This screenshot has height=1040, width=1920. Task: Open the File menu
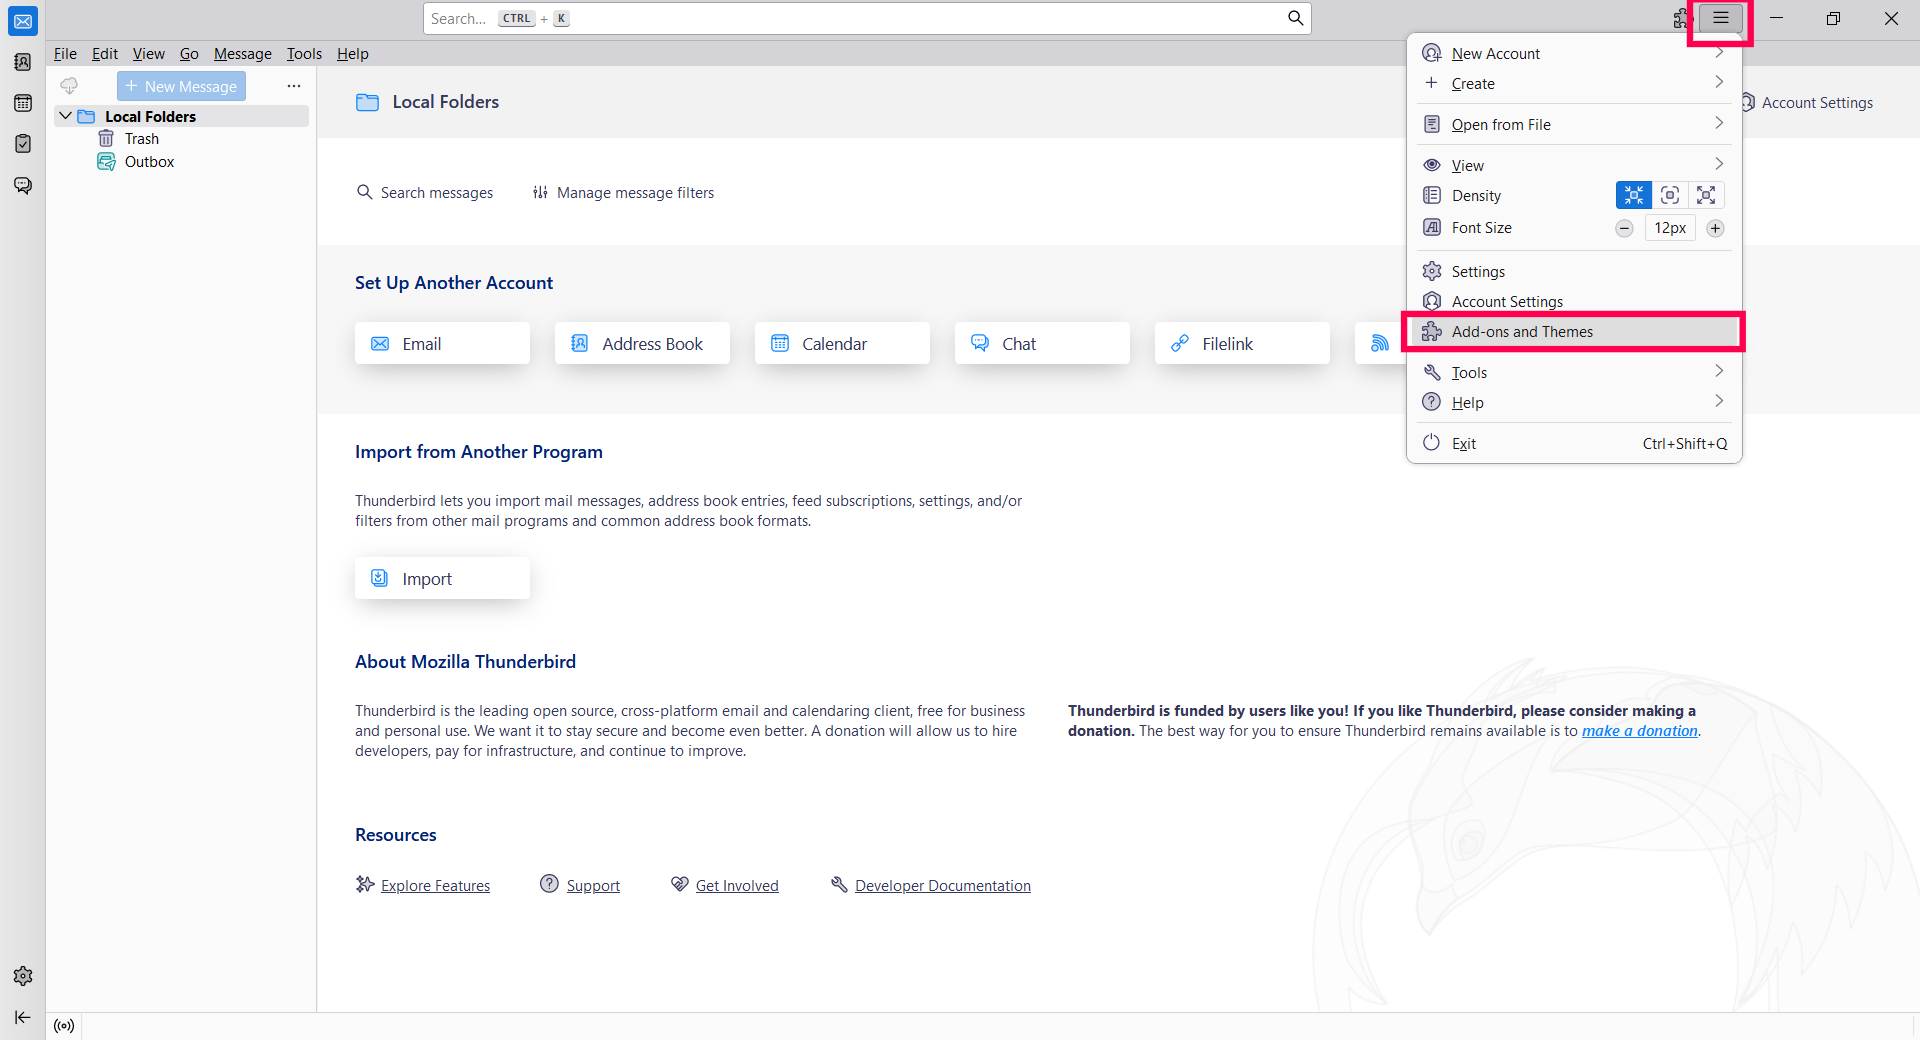click(65, 54)
